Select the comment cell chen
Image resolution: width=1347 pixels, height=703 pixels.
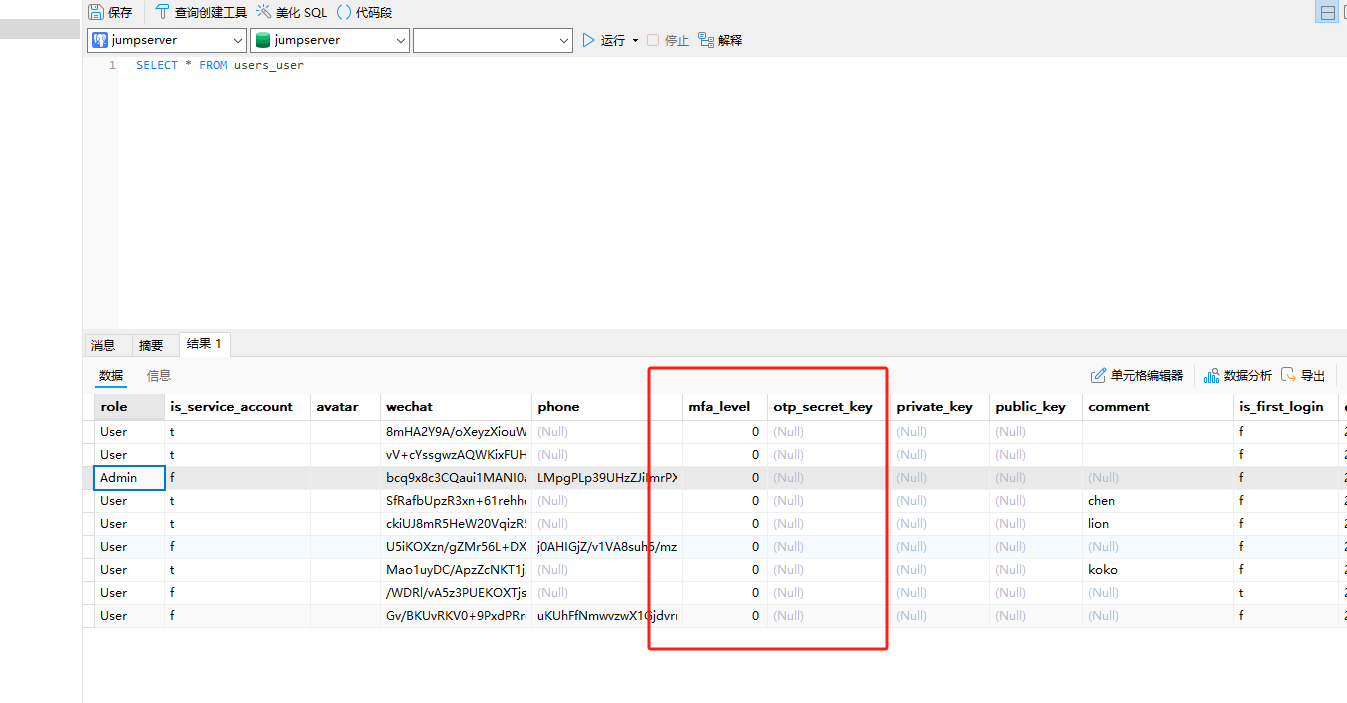[1158, 501]
